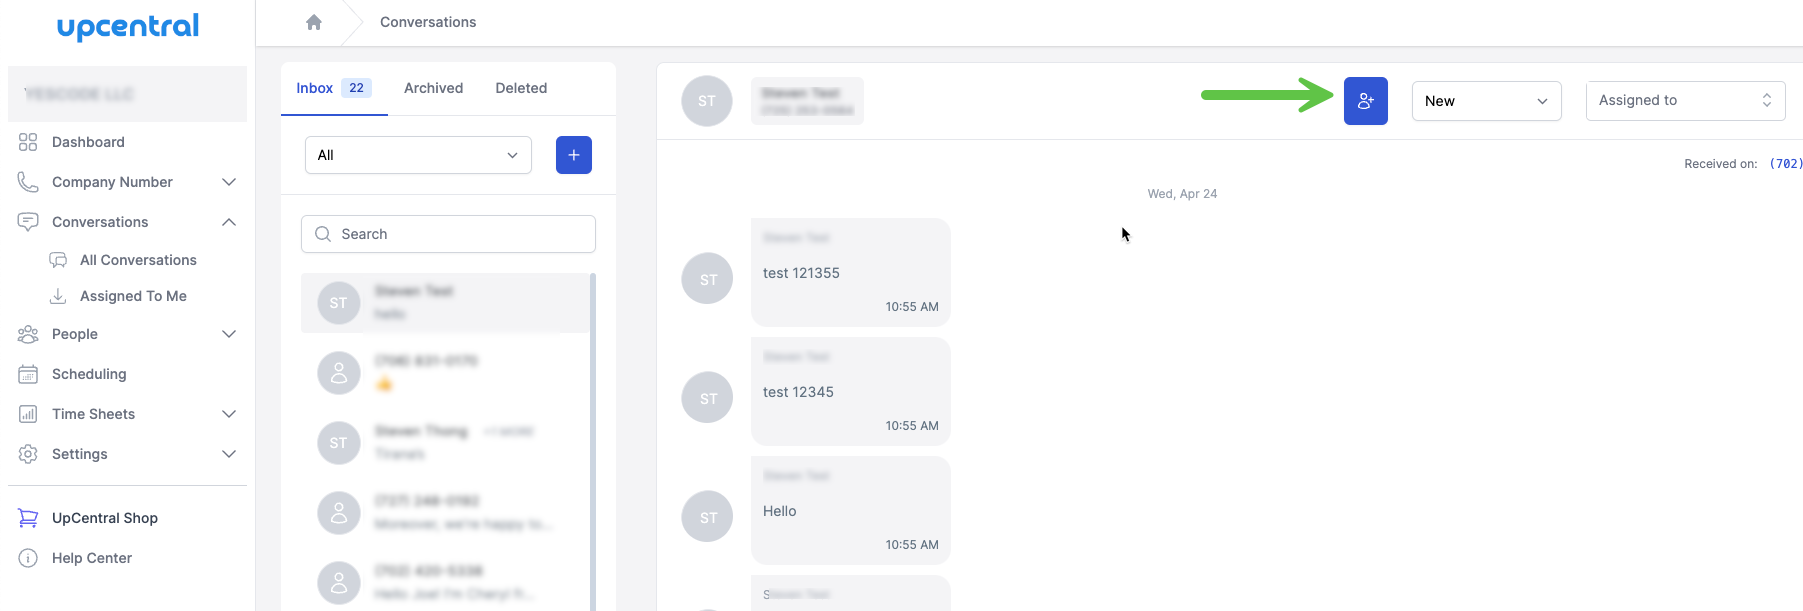Screen dimensions: 1803x611
Task: Open the UpCentral Shop cart icon
Action: click(27, 517)
